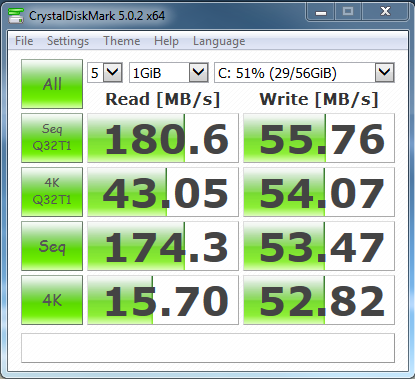Open the Settings menu
The width and height of the screenshot is (415, 379).
(68, 41)
